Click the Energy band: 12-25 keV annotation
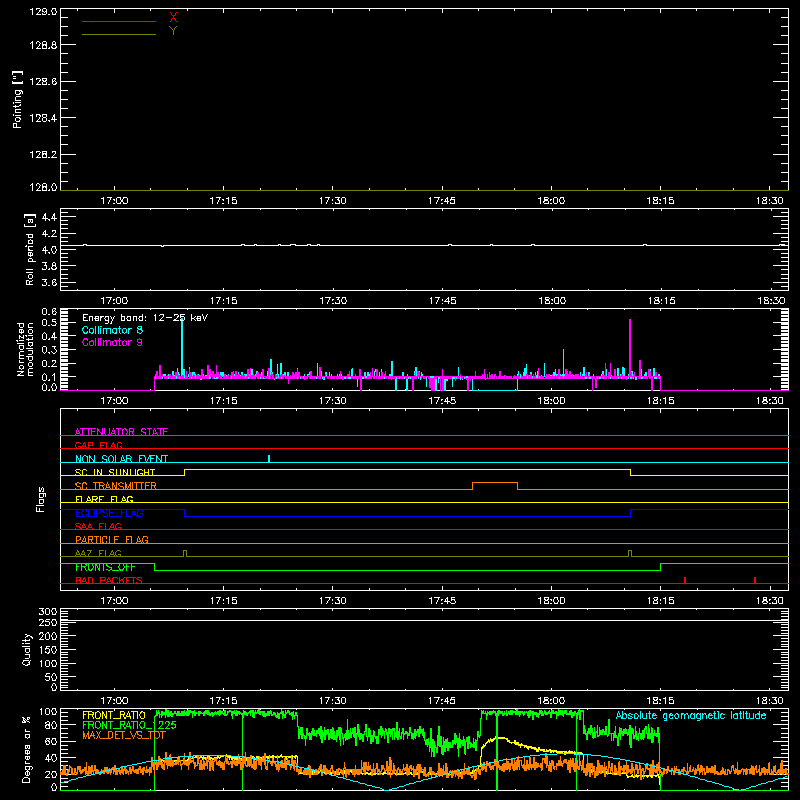 tap(145, 318)
